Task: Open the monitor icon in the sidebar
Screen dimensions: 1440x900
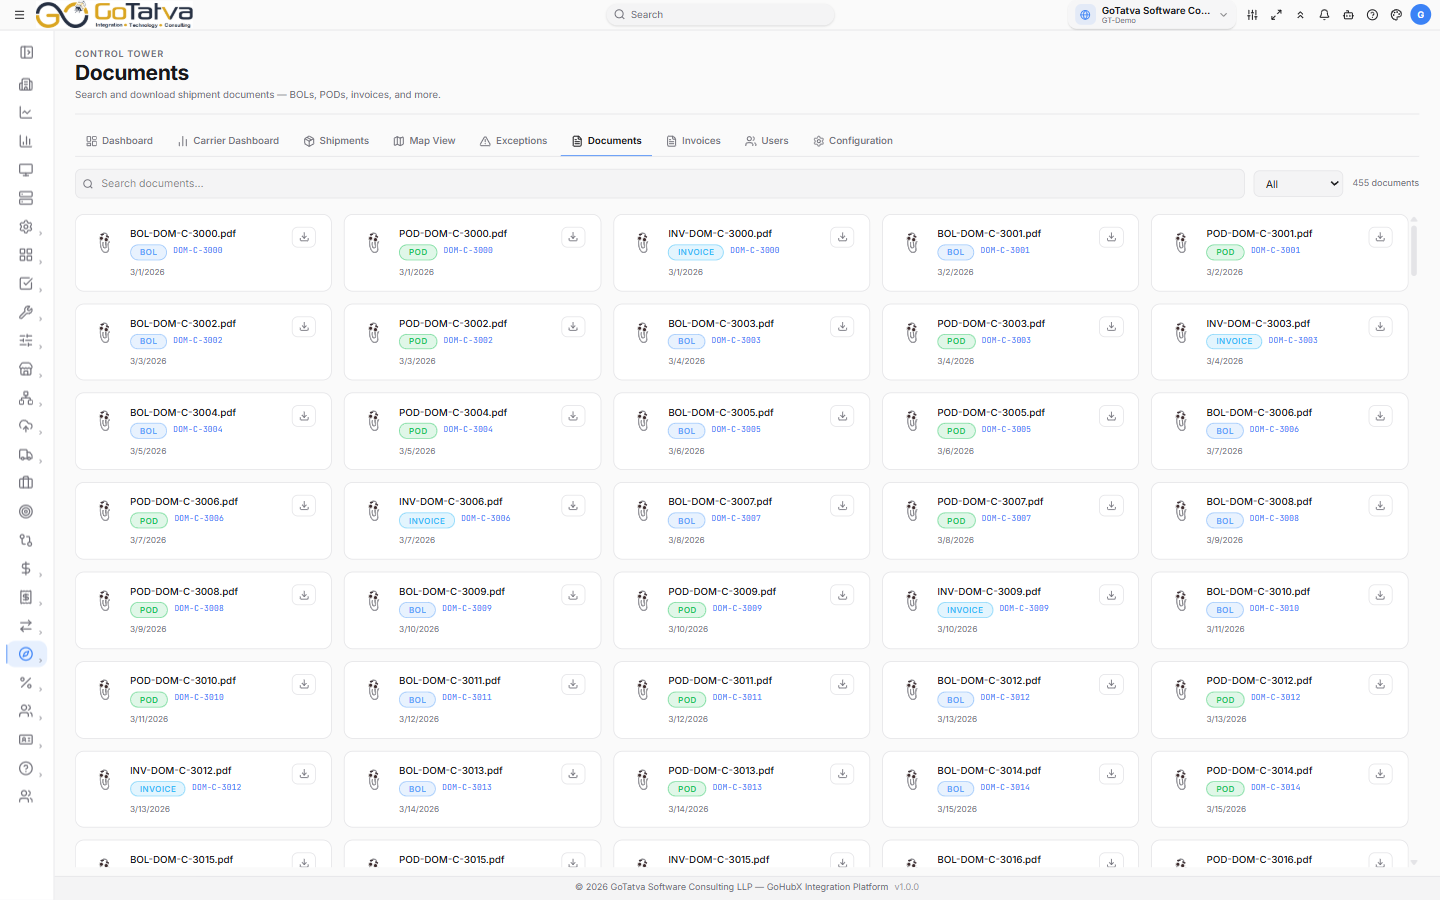Action: click(x=26, y=170)
